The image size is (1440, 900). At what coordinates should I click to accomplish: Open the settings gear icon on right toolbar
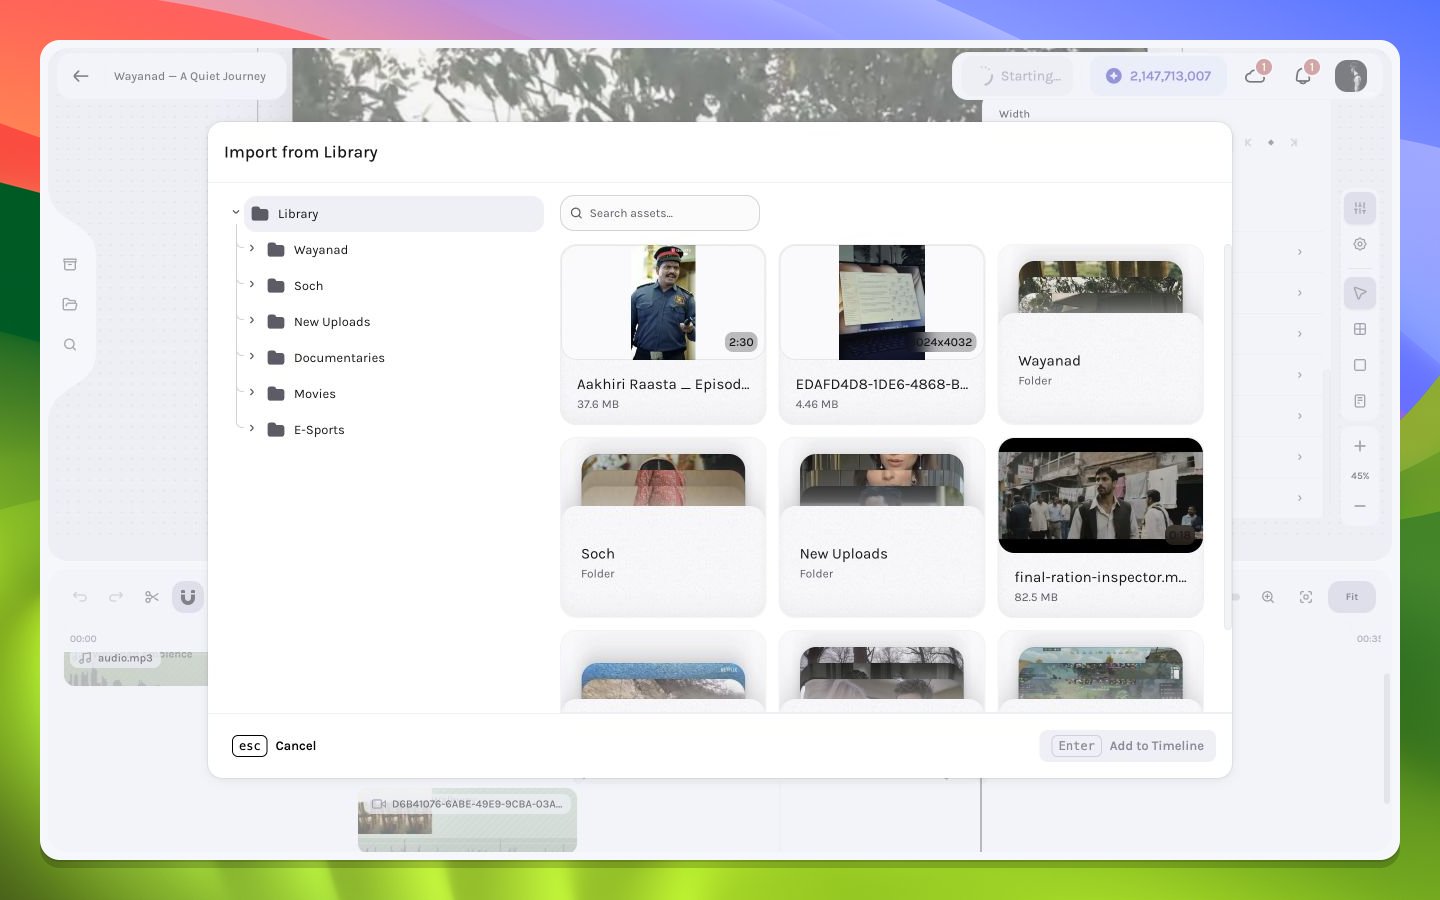pos(1360,244)
